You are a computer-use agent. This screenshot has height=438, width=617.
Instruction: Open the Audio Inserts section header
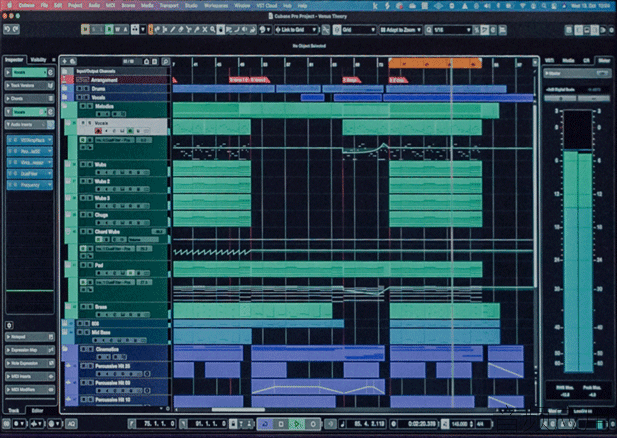coord(30,124)
